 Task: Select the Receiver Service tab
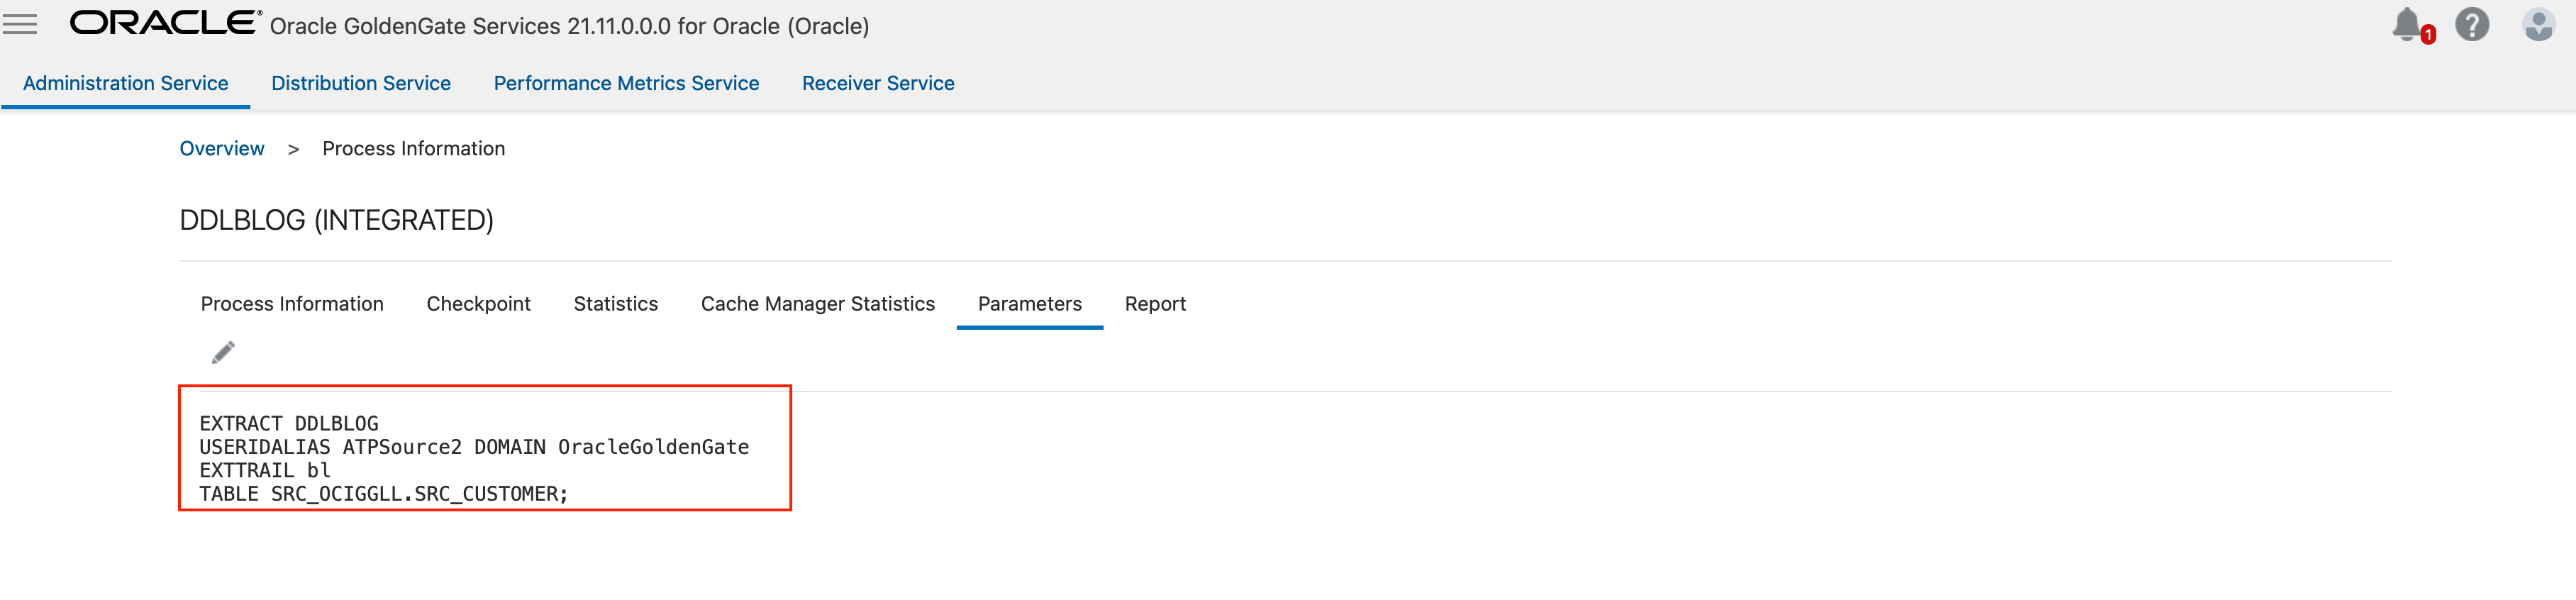click(878, 83)
